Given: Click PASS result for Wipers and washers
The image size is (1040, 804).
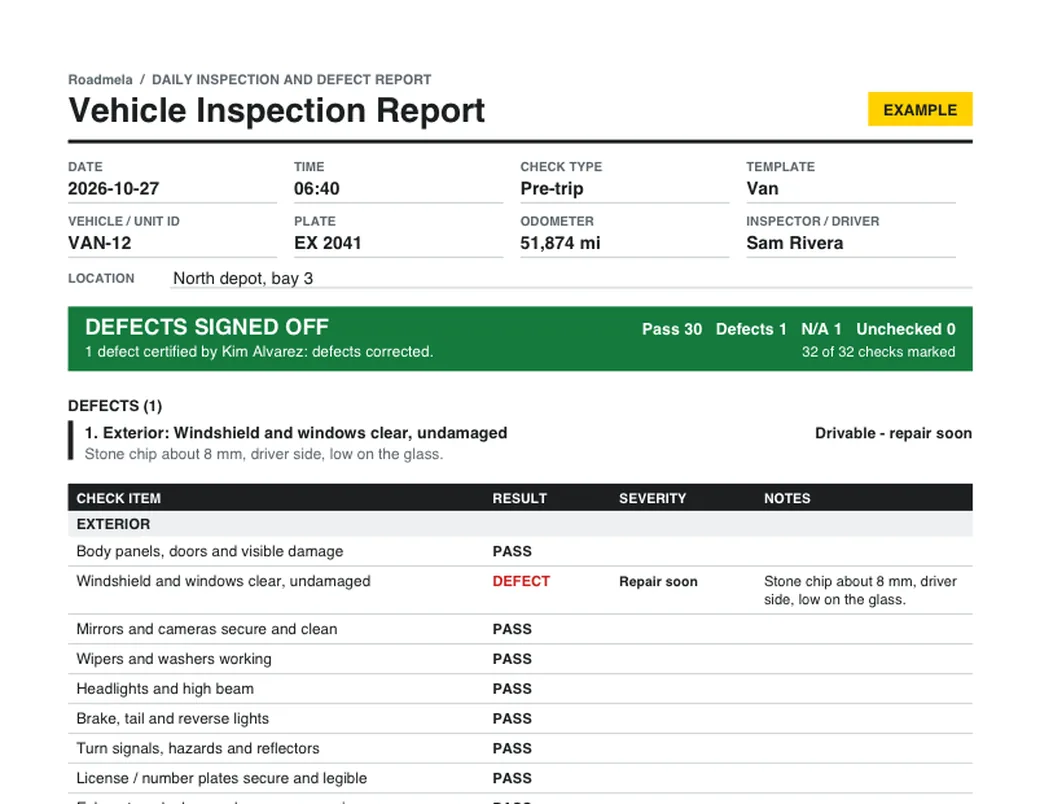Looking at the screenshot, I should click(512, 659).
